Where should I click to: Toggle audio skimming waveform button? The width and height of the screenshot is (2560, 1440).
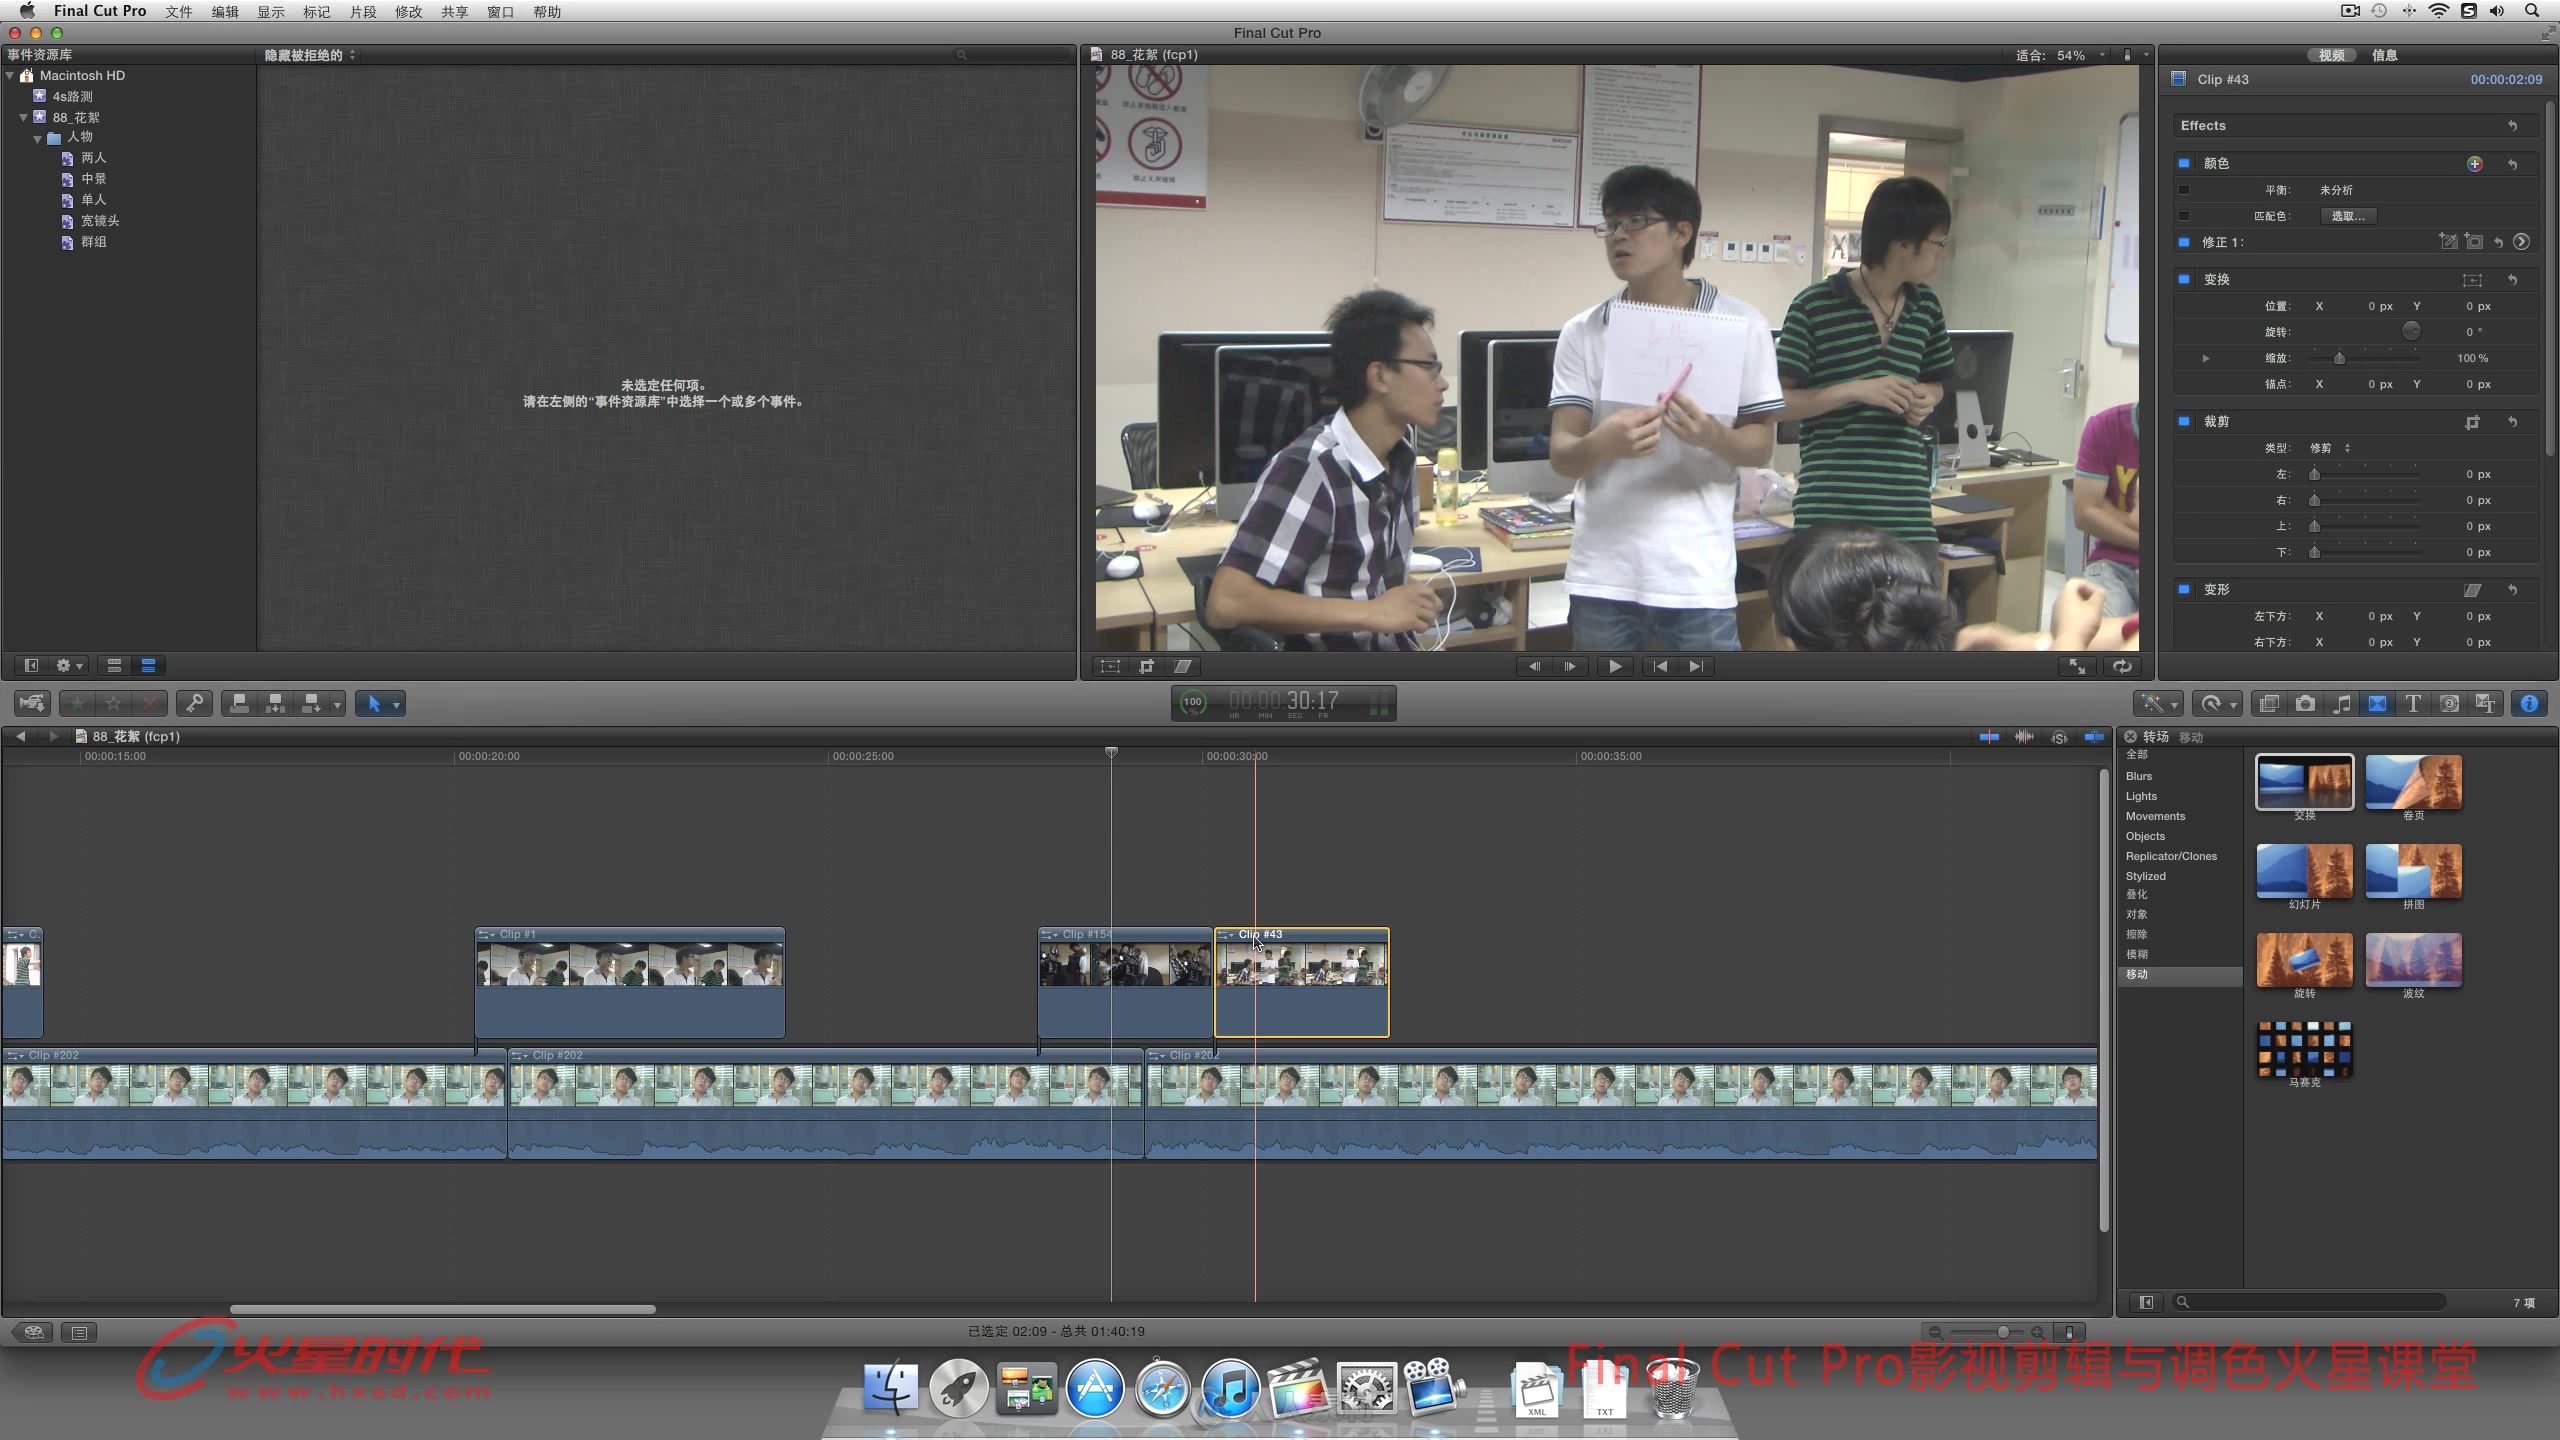pos(2024,737)
